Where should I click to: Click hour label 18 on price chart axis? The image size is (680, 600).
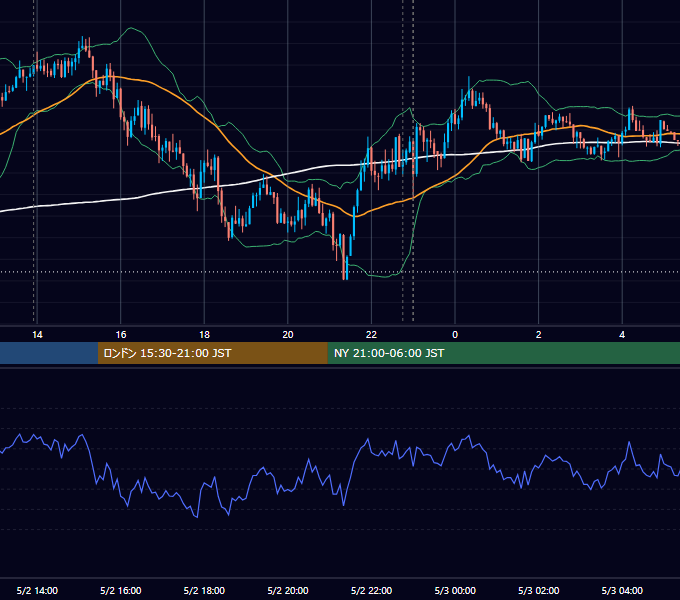[204, 334]
